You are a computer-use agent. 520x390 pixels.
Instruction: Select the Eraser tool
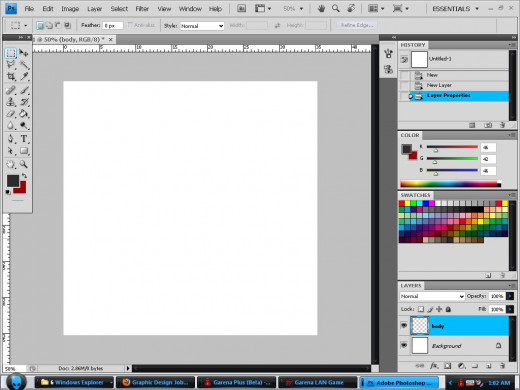[11, 114]
